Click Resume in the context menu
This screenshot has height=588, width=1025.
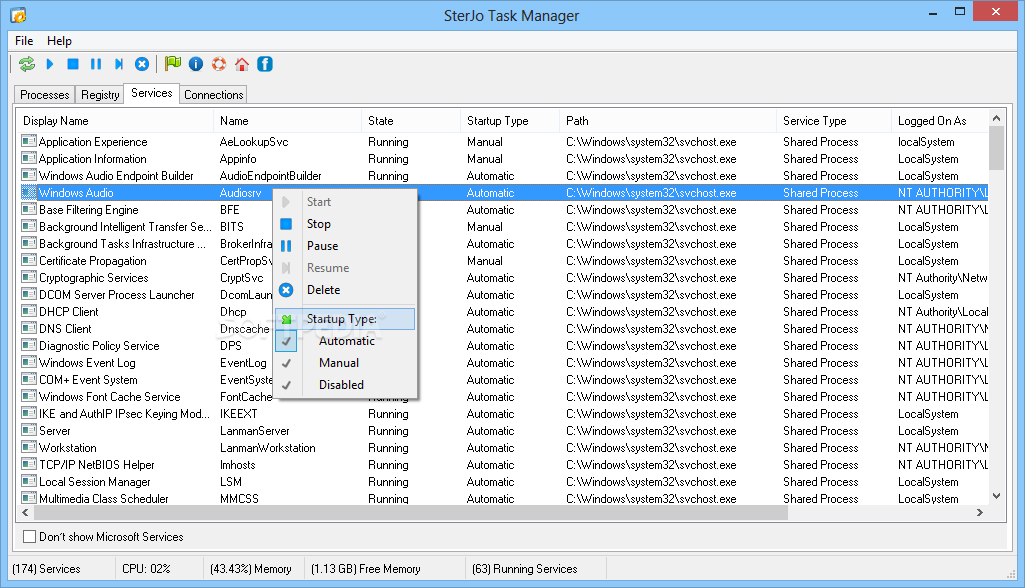[345, 268]
